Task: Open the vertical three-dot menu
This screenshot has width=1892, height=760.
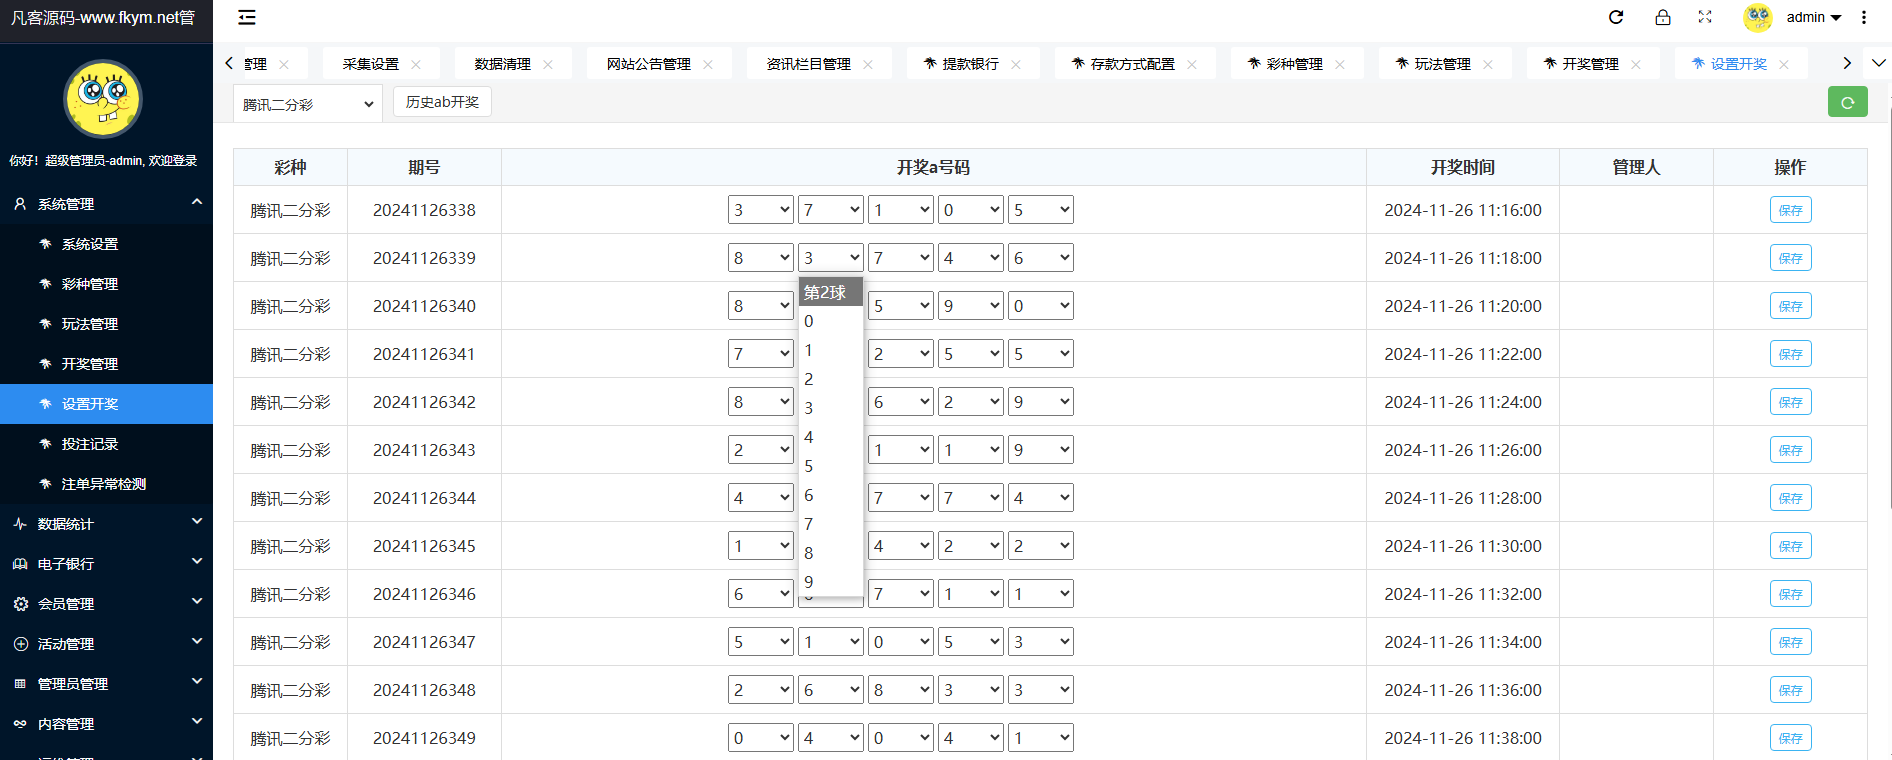Action: pyautogui.click(x=1864, y=17)
